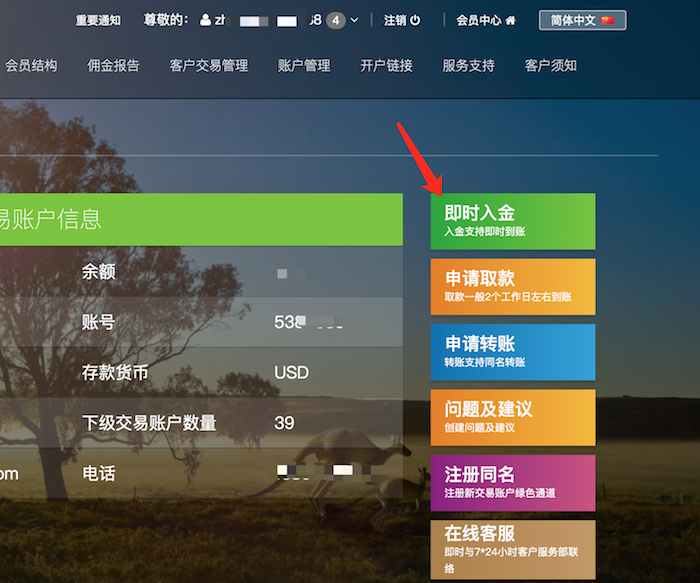Screen dimensions: 700x583
Task: Click the green 即时入金 deposit button
Action: point(513,221)
